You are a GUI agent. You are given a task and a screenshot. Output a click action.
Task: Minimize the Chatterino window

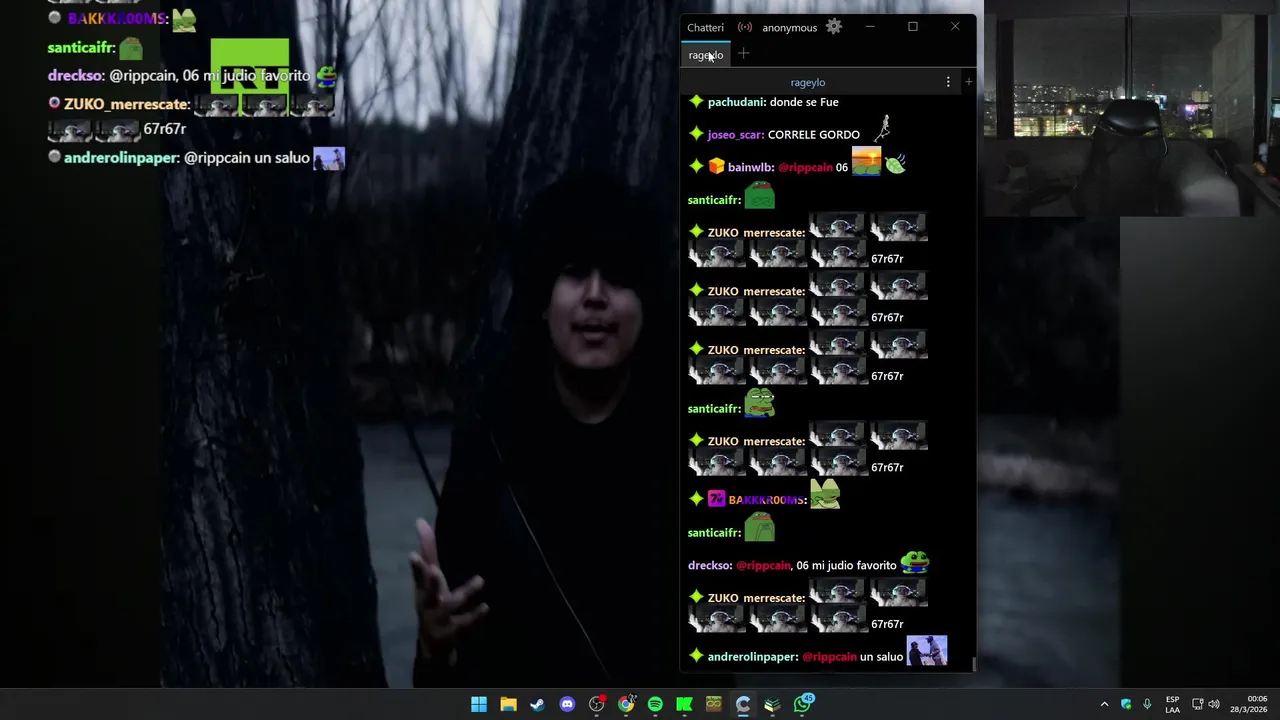[x=870, y=27]
